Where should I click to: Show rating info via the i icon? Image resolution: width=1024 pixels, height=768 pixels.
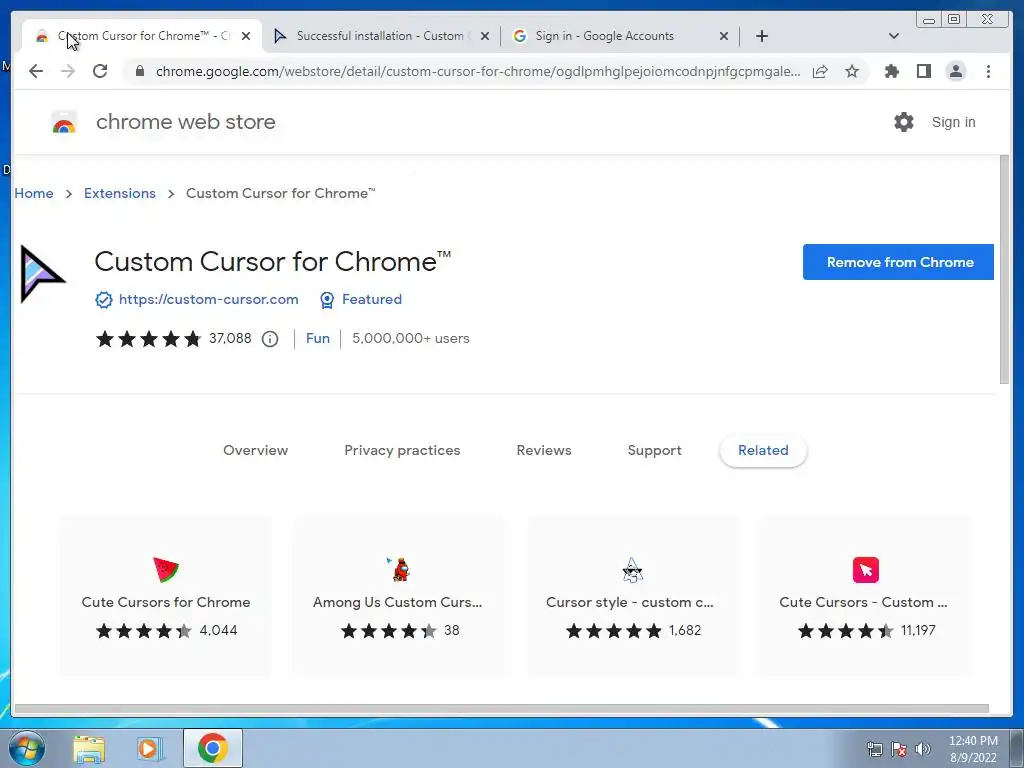click(x=270, y=339)
